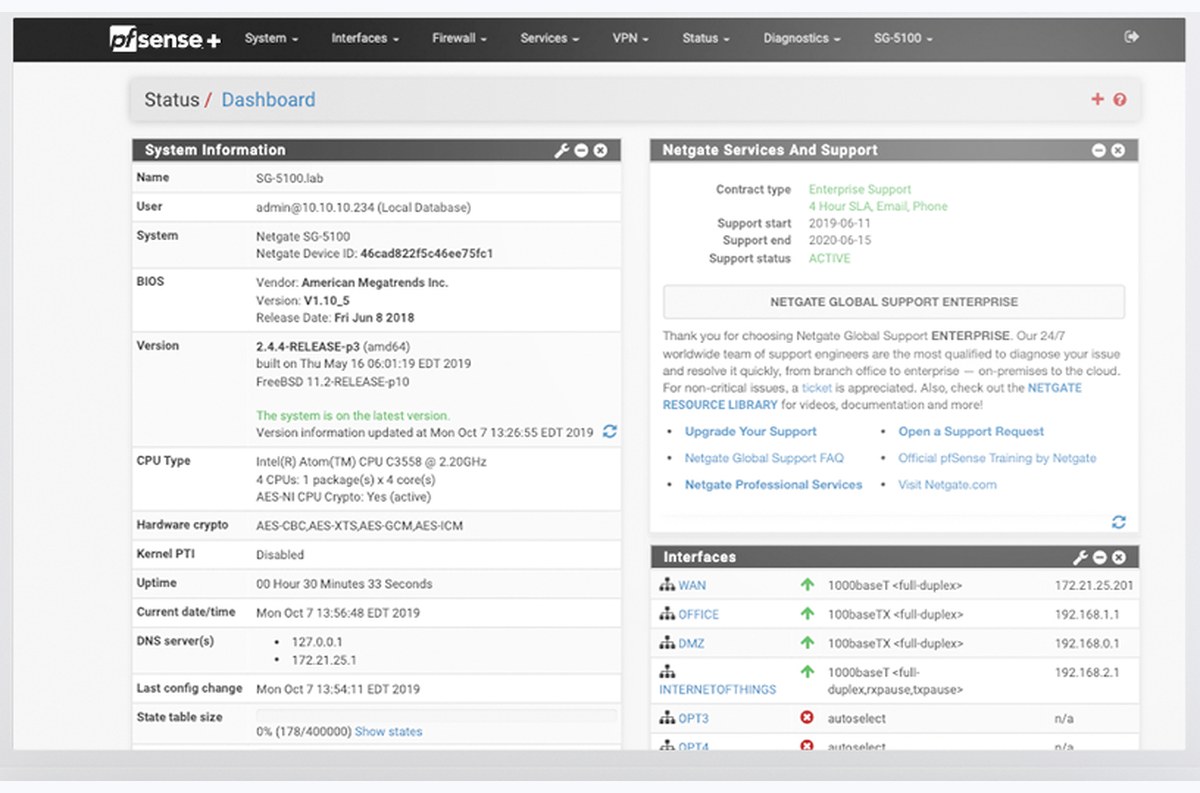The height and width of the screenshot is (793, 1200).
Task: Open the Firewall dropdown menu
Action: [x=459, y=38]
